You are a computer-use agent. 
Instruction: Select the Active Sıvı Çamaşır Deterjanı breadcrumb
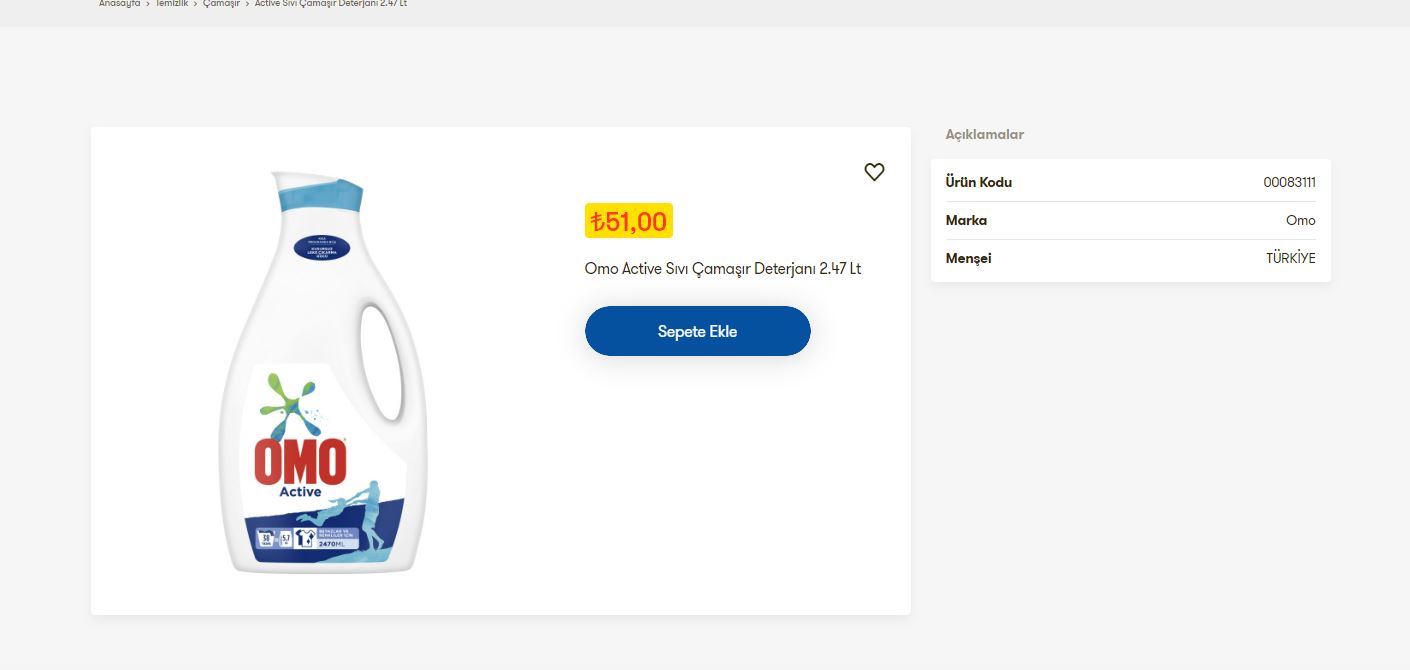pyautogui.click(x=331, y=3)
